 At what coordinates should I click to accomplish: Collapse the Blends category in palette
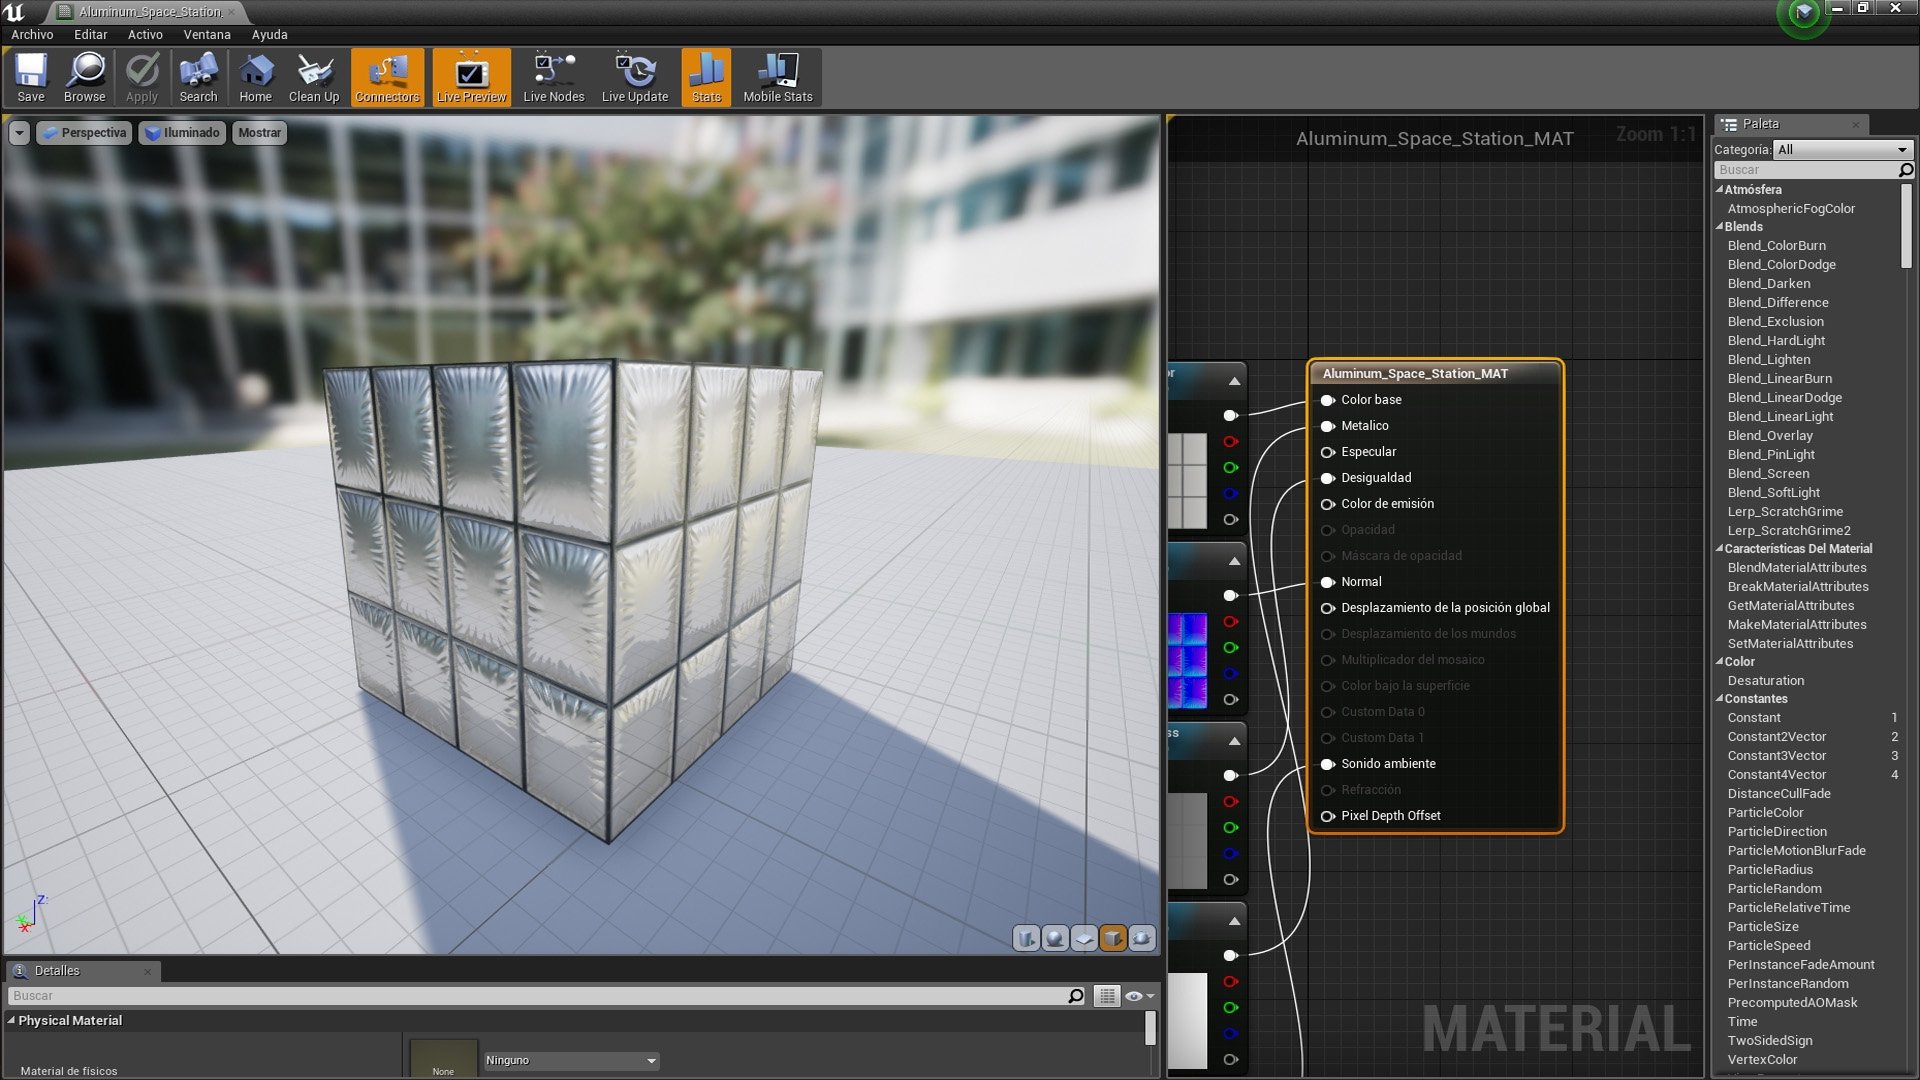[1720, 227]
